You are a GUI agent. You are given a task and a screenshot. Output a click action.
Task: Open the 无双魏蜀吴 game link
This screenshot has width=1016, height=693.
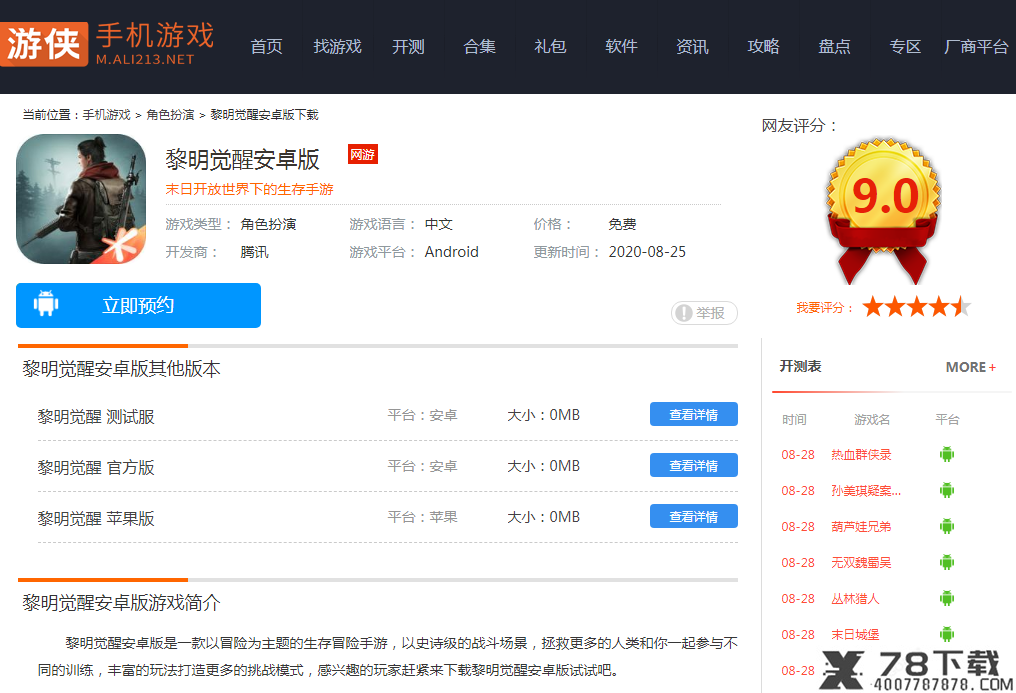pos(861,563)
